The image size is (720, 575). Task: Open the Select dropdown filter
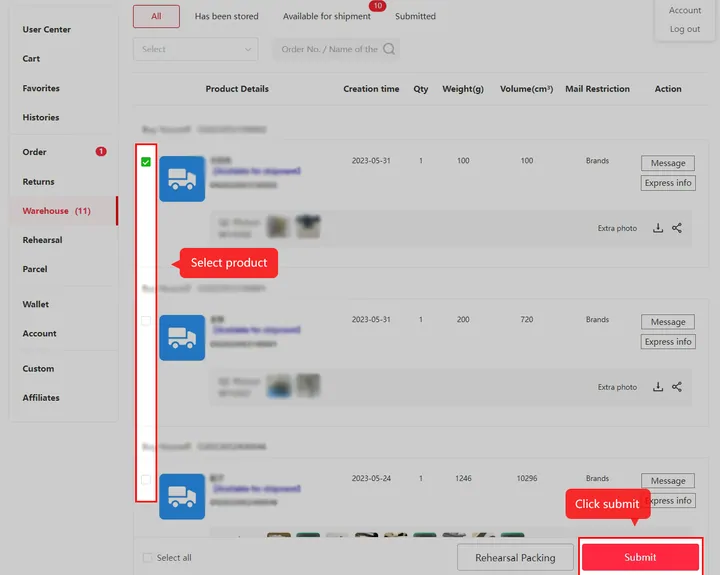(x=196, y=49)
